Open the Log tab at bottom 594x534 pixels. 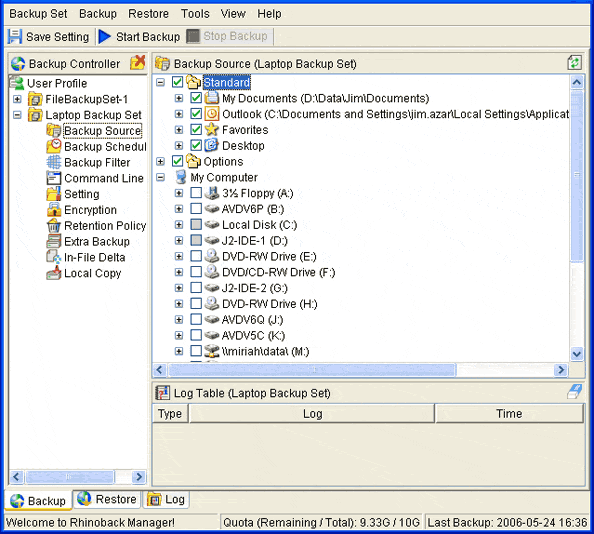point(167,500)
